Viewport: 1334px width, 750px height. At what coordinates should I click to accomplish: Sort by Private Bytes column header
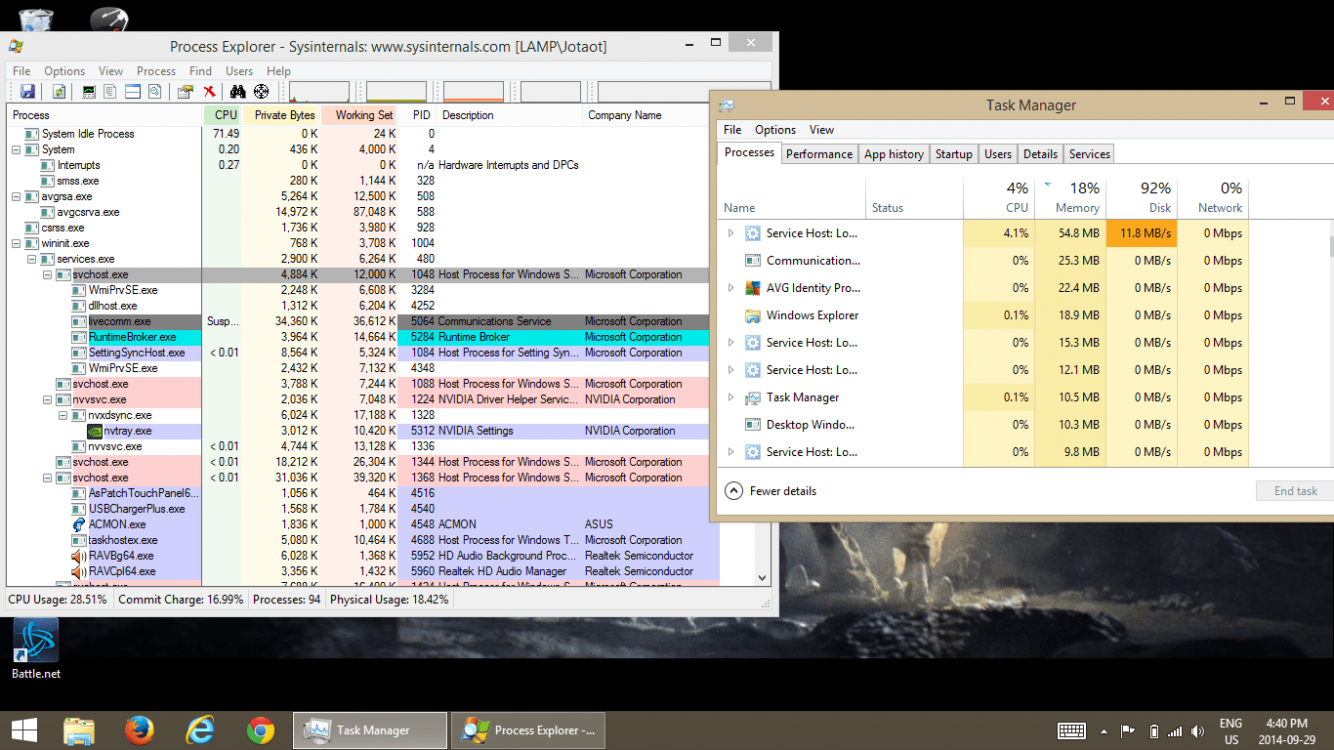click(x=282, y=115)
